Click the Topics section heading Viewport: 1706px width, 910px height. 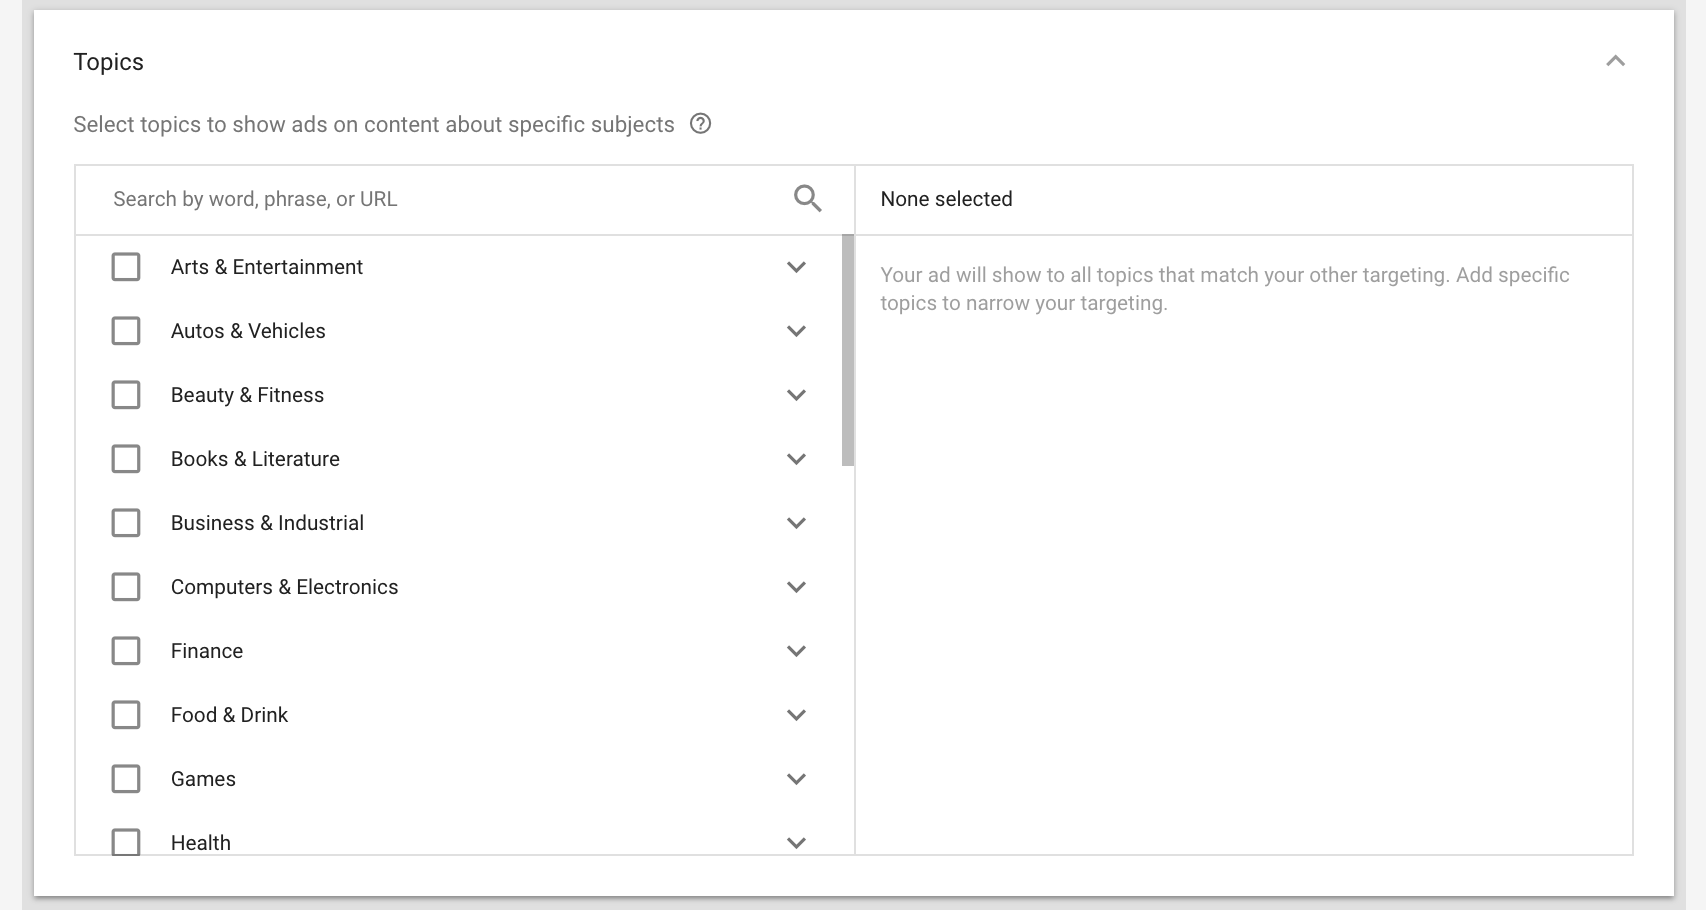tap(108, 62)
